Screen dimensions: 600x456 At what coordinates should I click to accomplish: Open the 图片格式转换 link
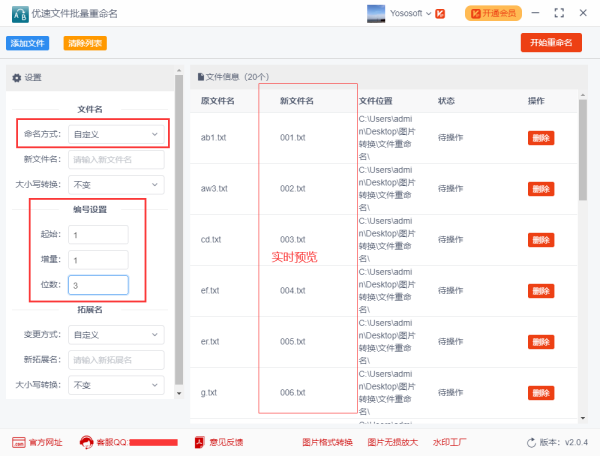(x=327, y=442)
